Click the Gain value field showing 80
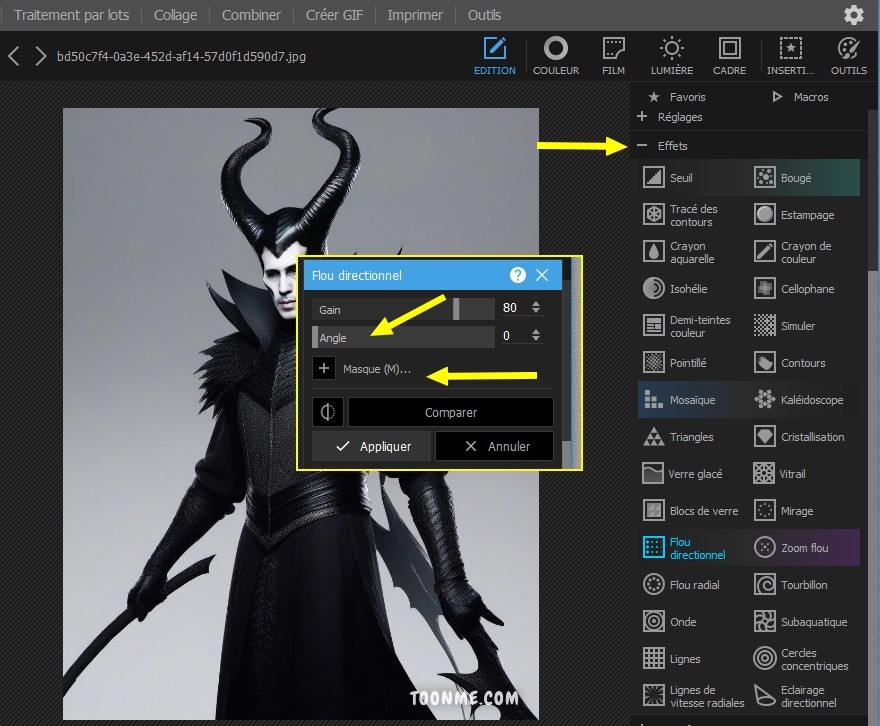The image size is (880, 726). [513, 307]
